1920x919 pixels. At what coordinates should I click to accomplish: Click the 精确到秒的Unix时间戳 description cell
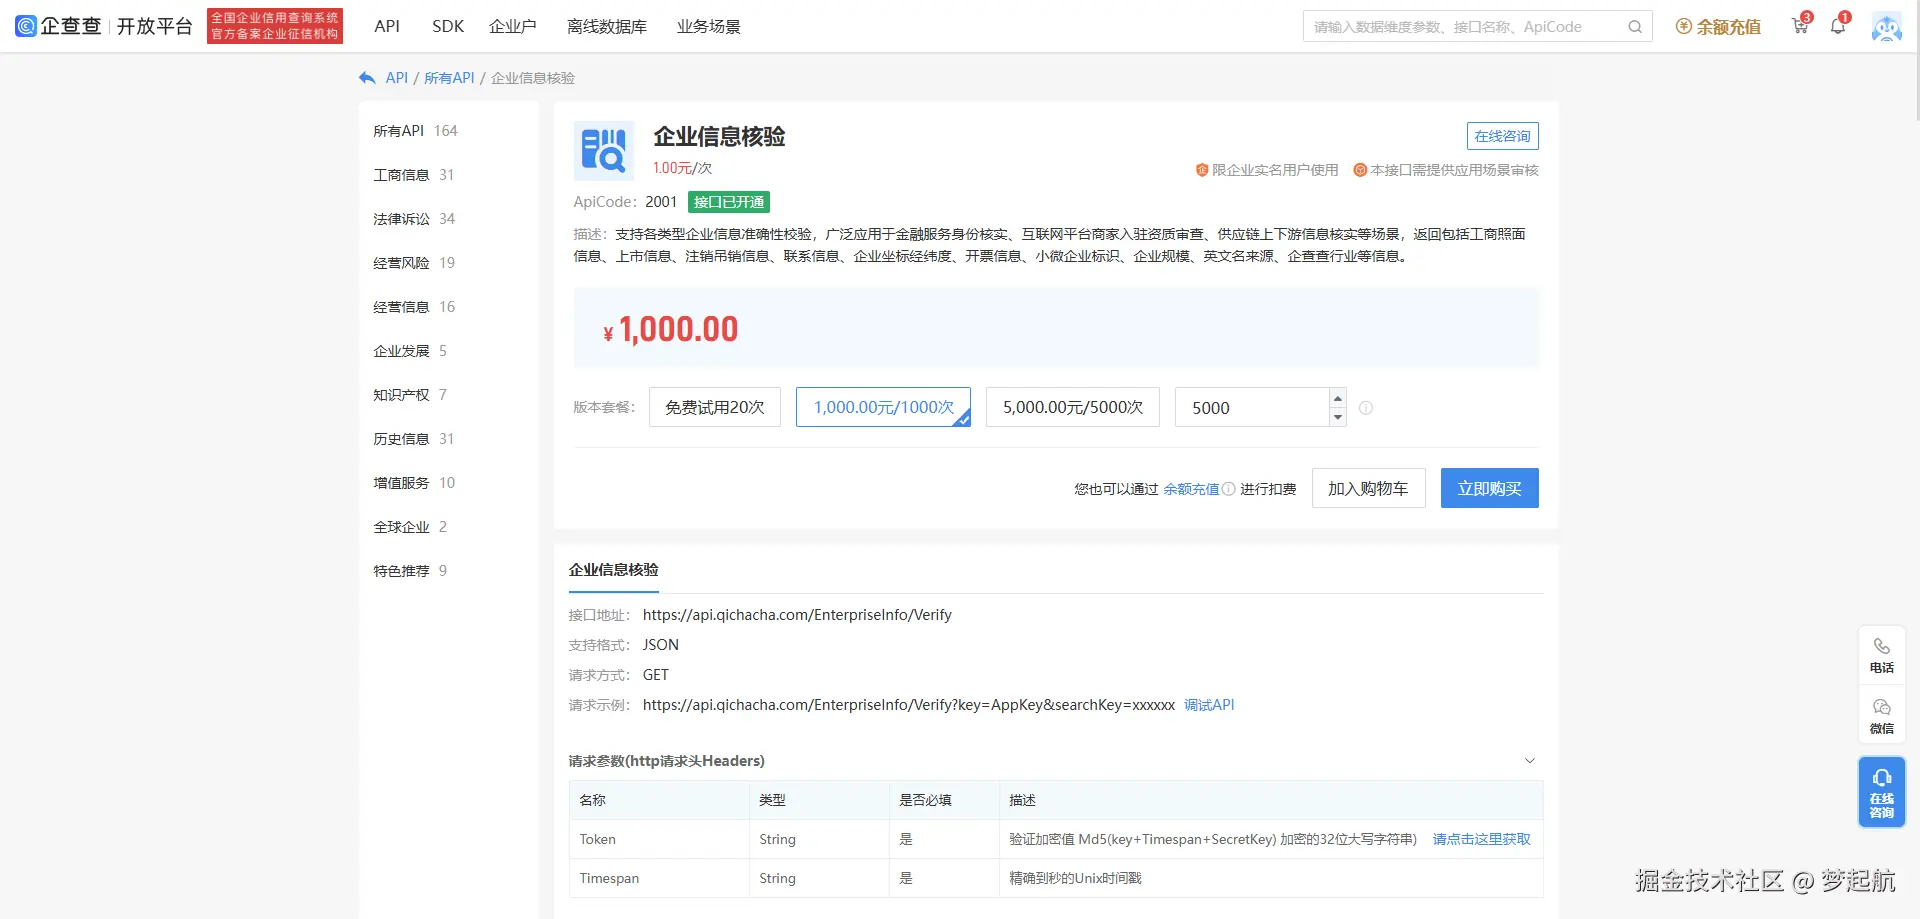coord(1270,878)
